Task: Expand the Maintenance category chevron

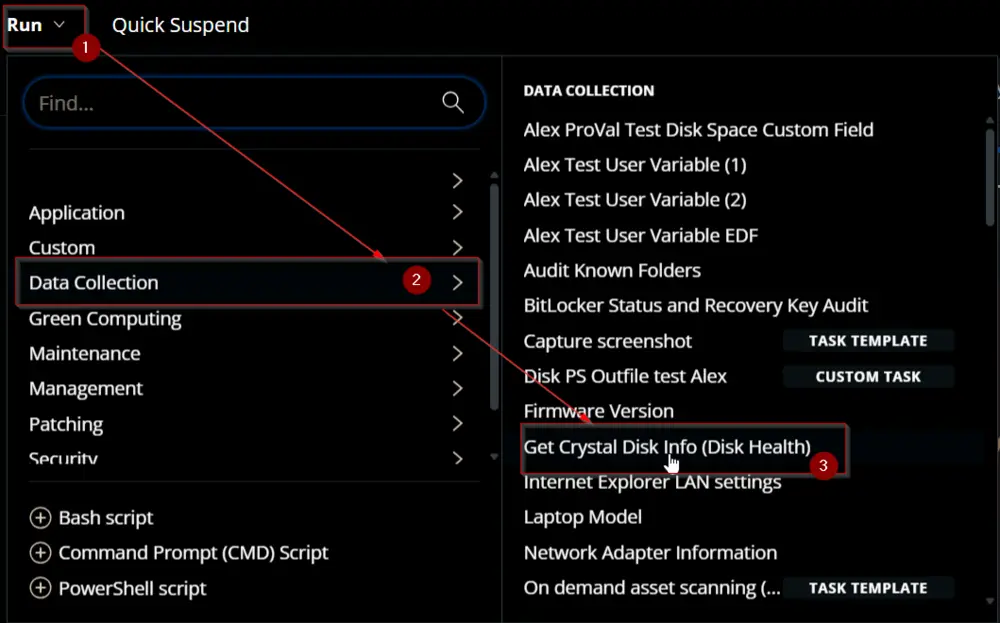Action: [457, 353]
